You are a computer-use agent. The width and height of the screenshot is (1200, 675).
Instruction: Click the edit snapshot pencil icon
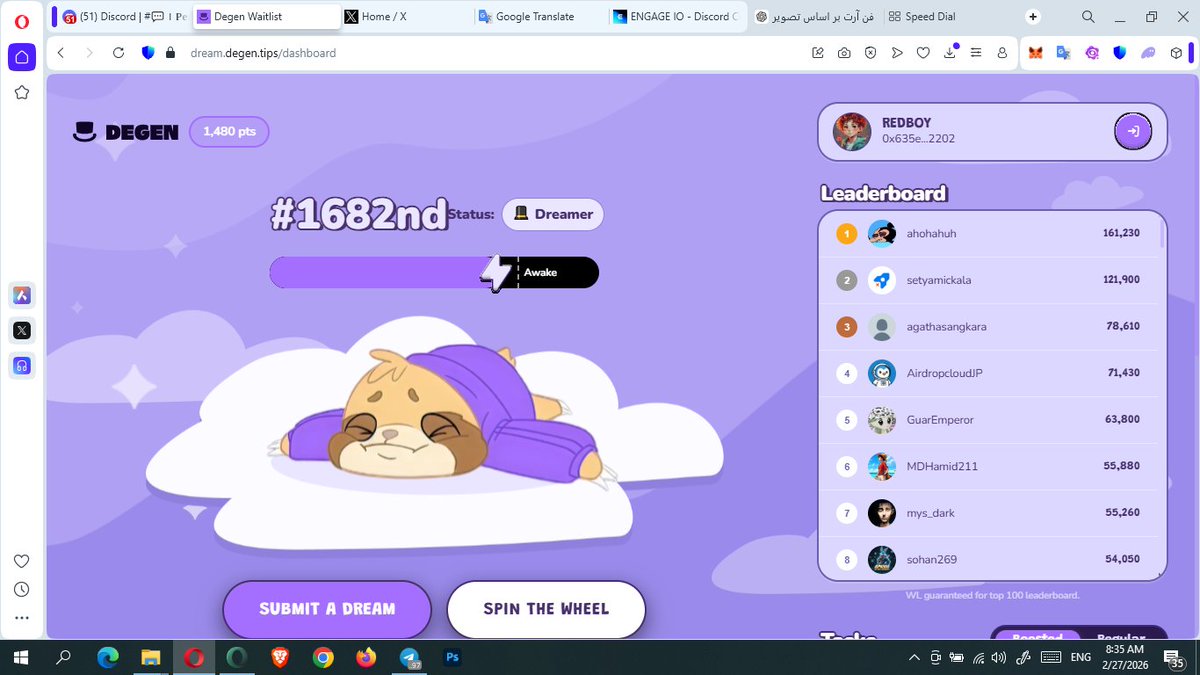818,53
